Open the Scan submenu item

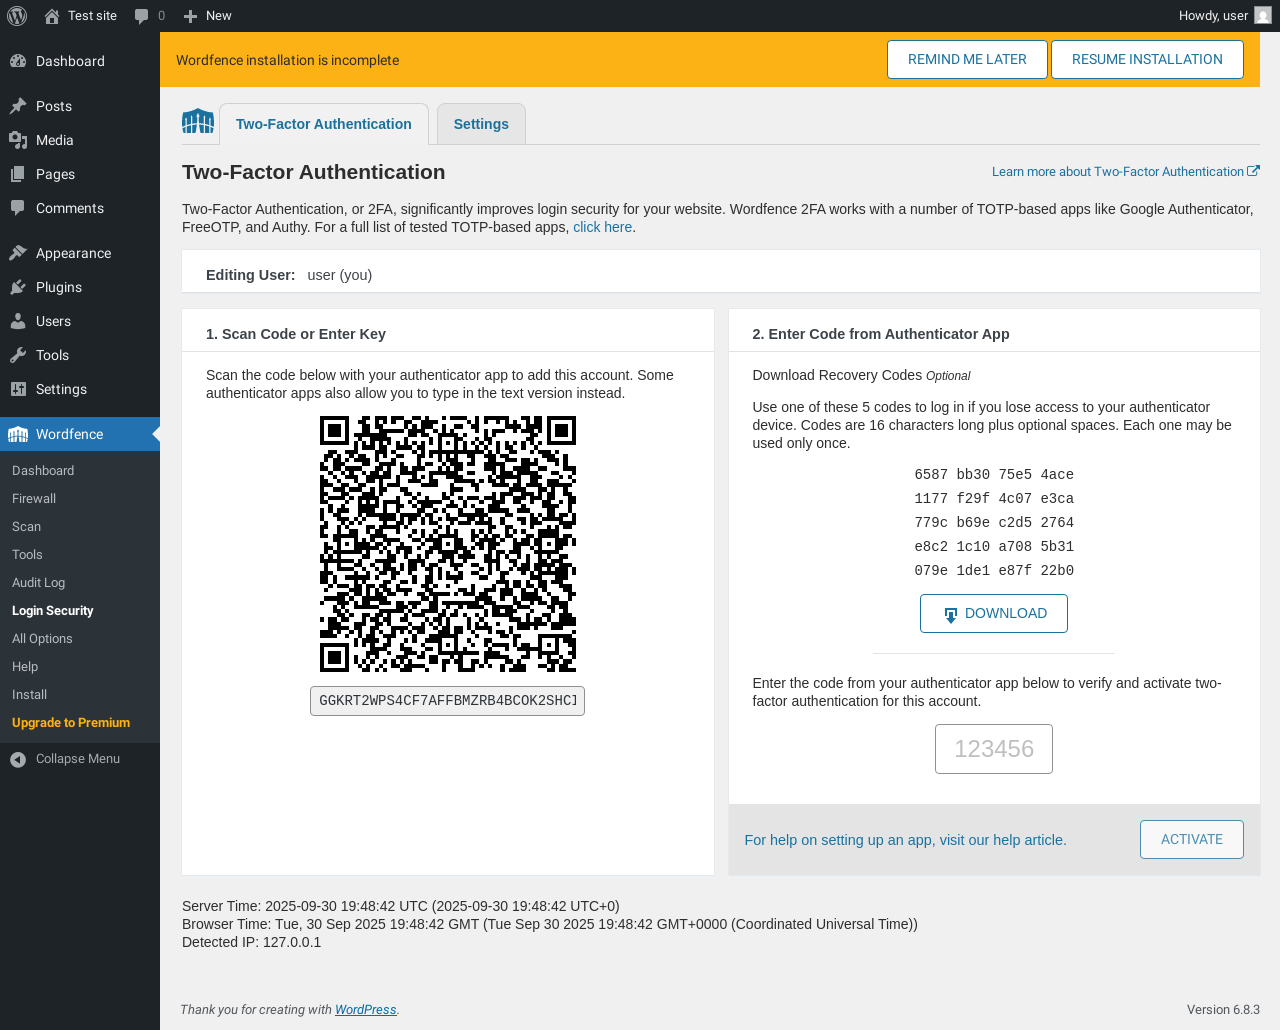click(27, 527)
